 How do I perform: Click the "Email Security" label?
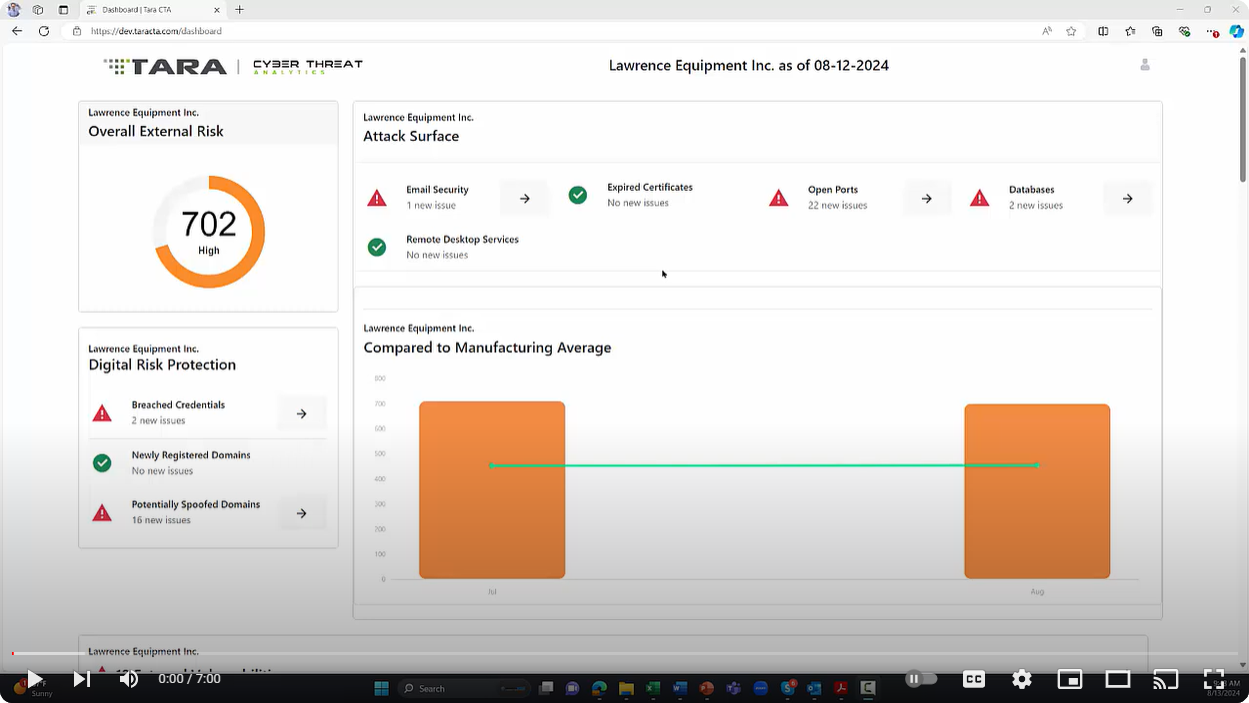(437, 190)
